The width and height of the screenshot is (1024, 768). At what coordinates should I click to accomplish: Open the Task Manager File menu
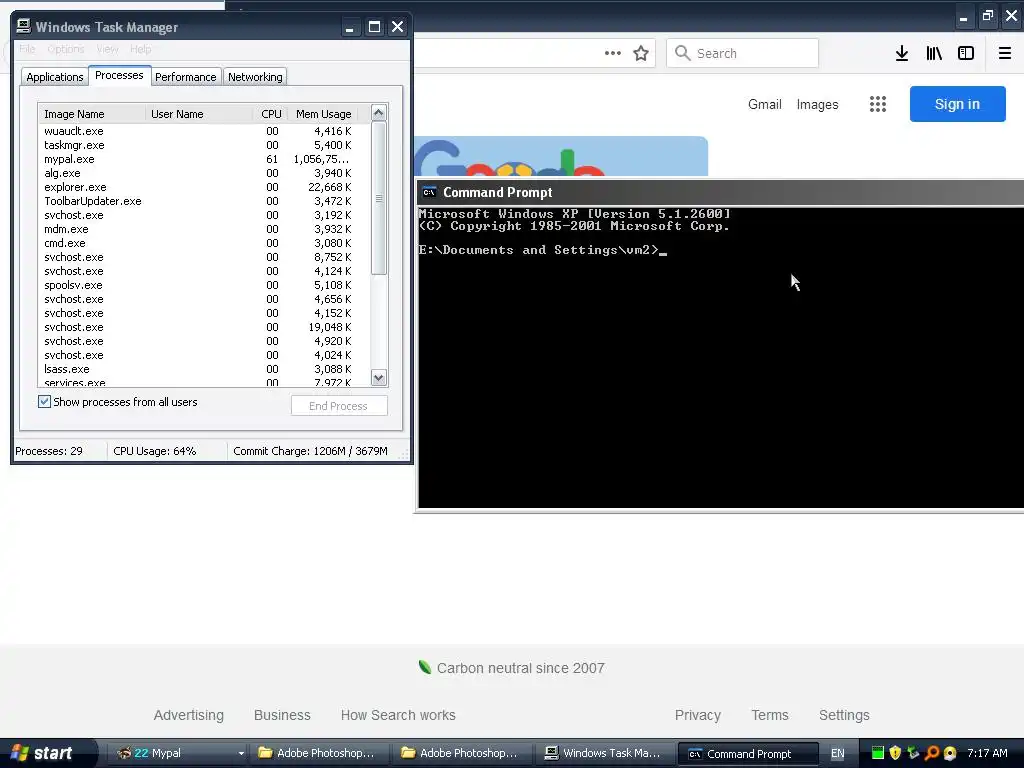pos(27,49)
